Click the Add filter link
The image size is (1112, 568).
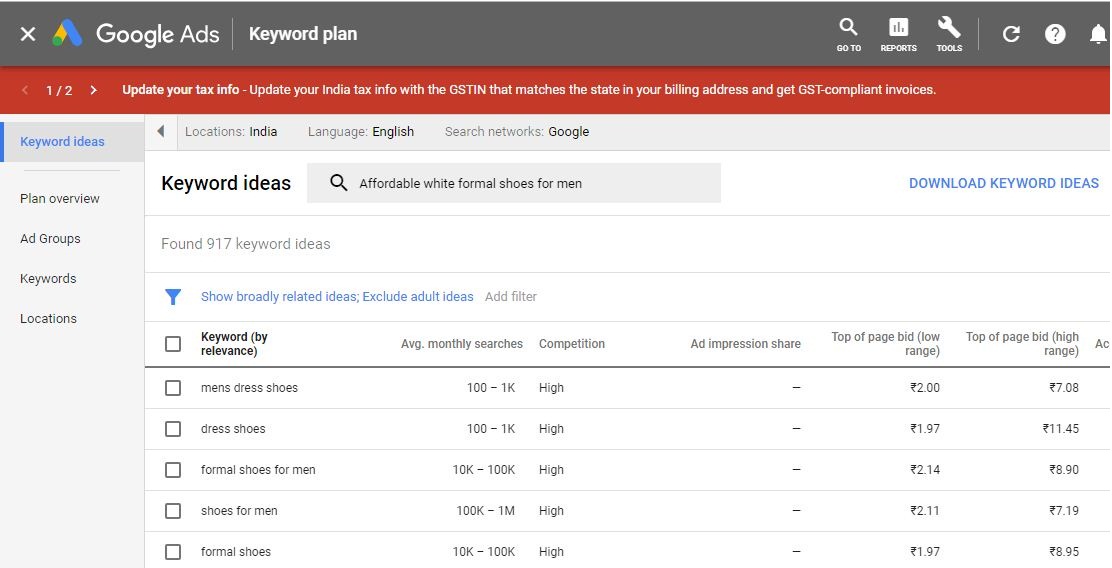click(510, 297)
